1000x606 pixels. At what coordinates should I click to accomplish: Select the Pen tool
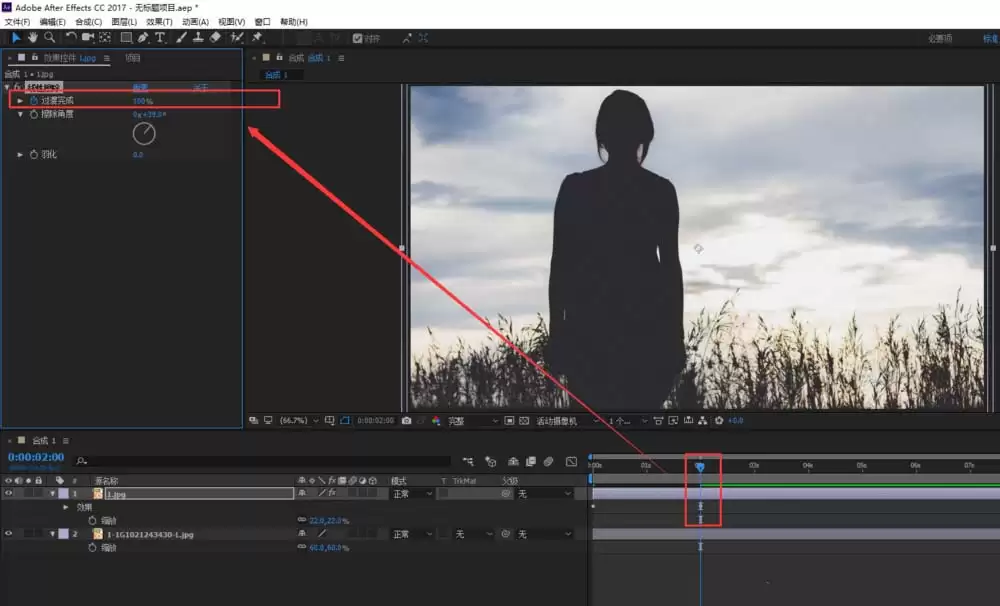click(143, 38)
